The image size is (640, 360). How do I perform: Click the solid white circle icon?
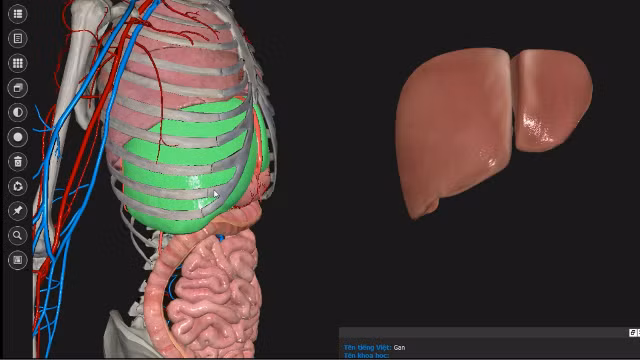click(x=18, y=137)
